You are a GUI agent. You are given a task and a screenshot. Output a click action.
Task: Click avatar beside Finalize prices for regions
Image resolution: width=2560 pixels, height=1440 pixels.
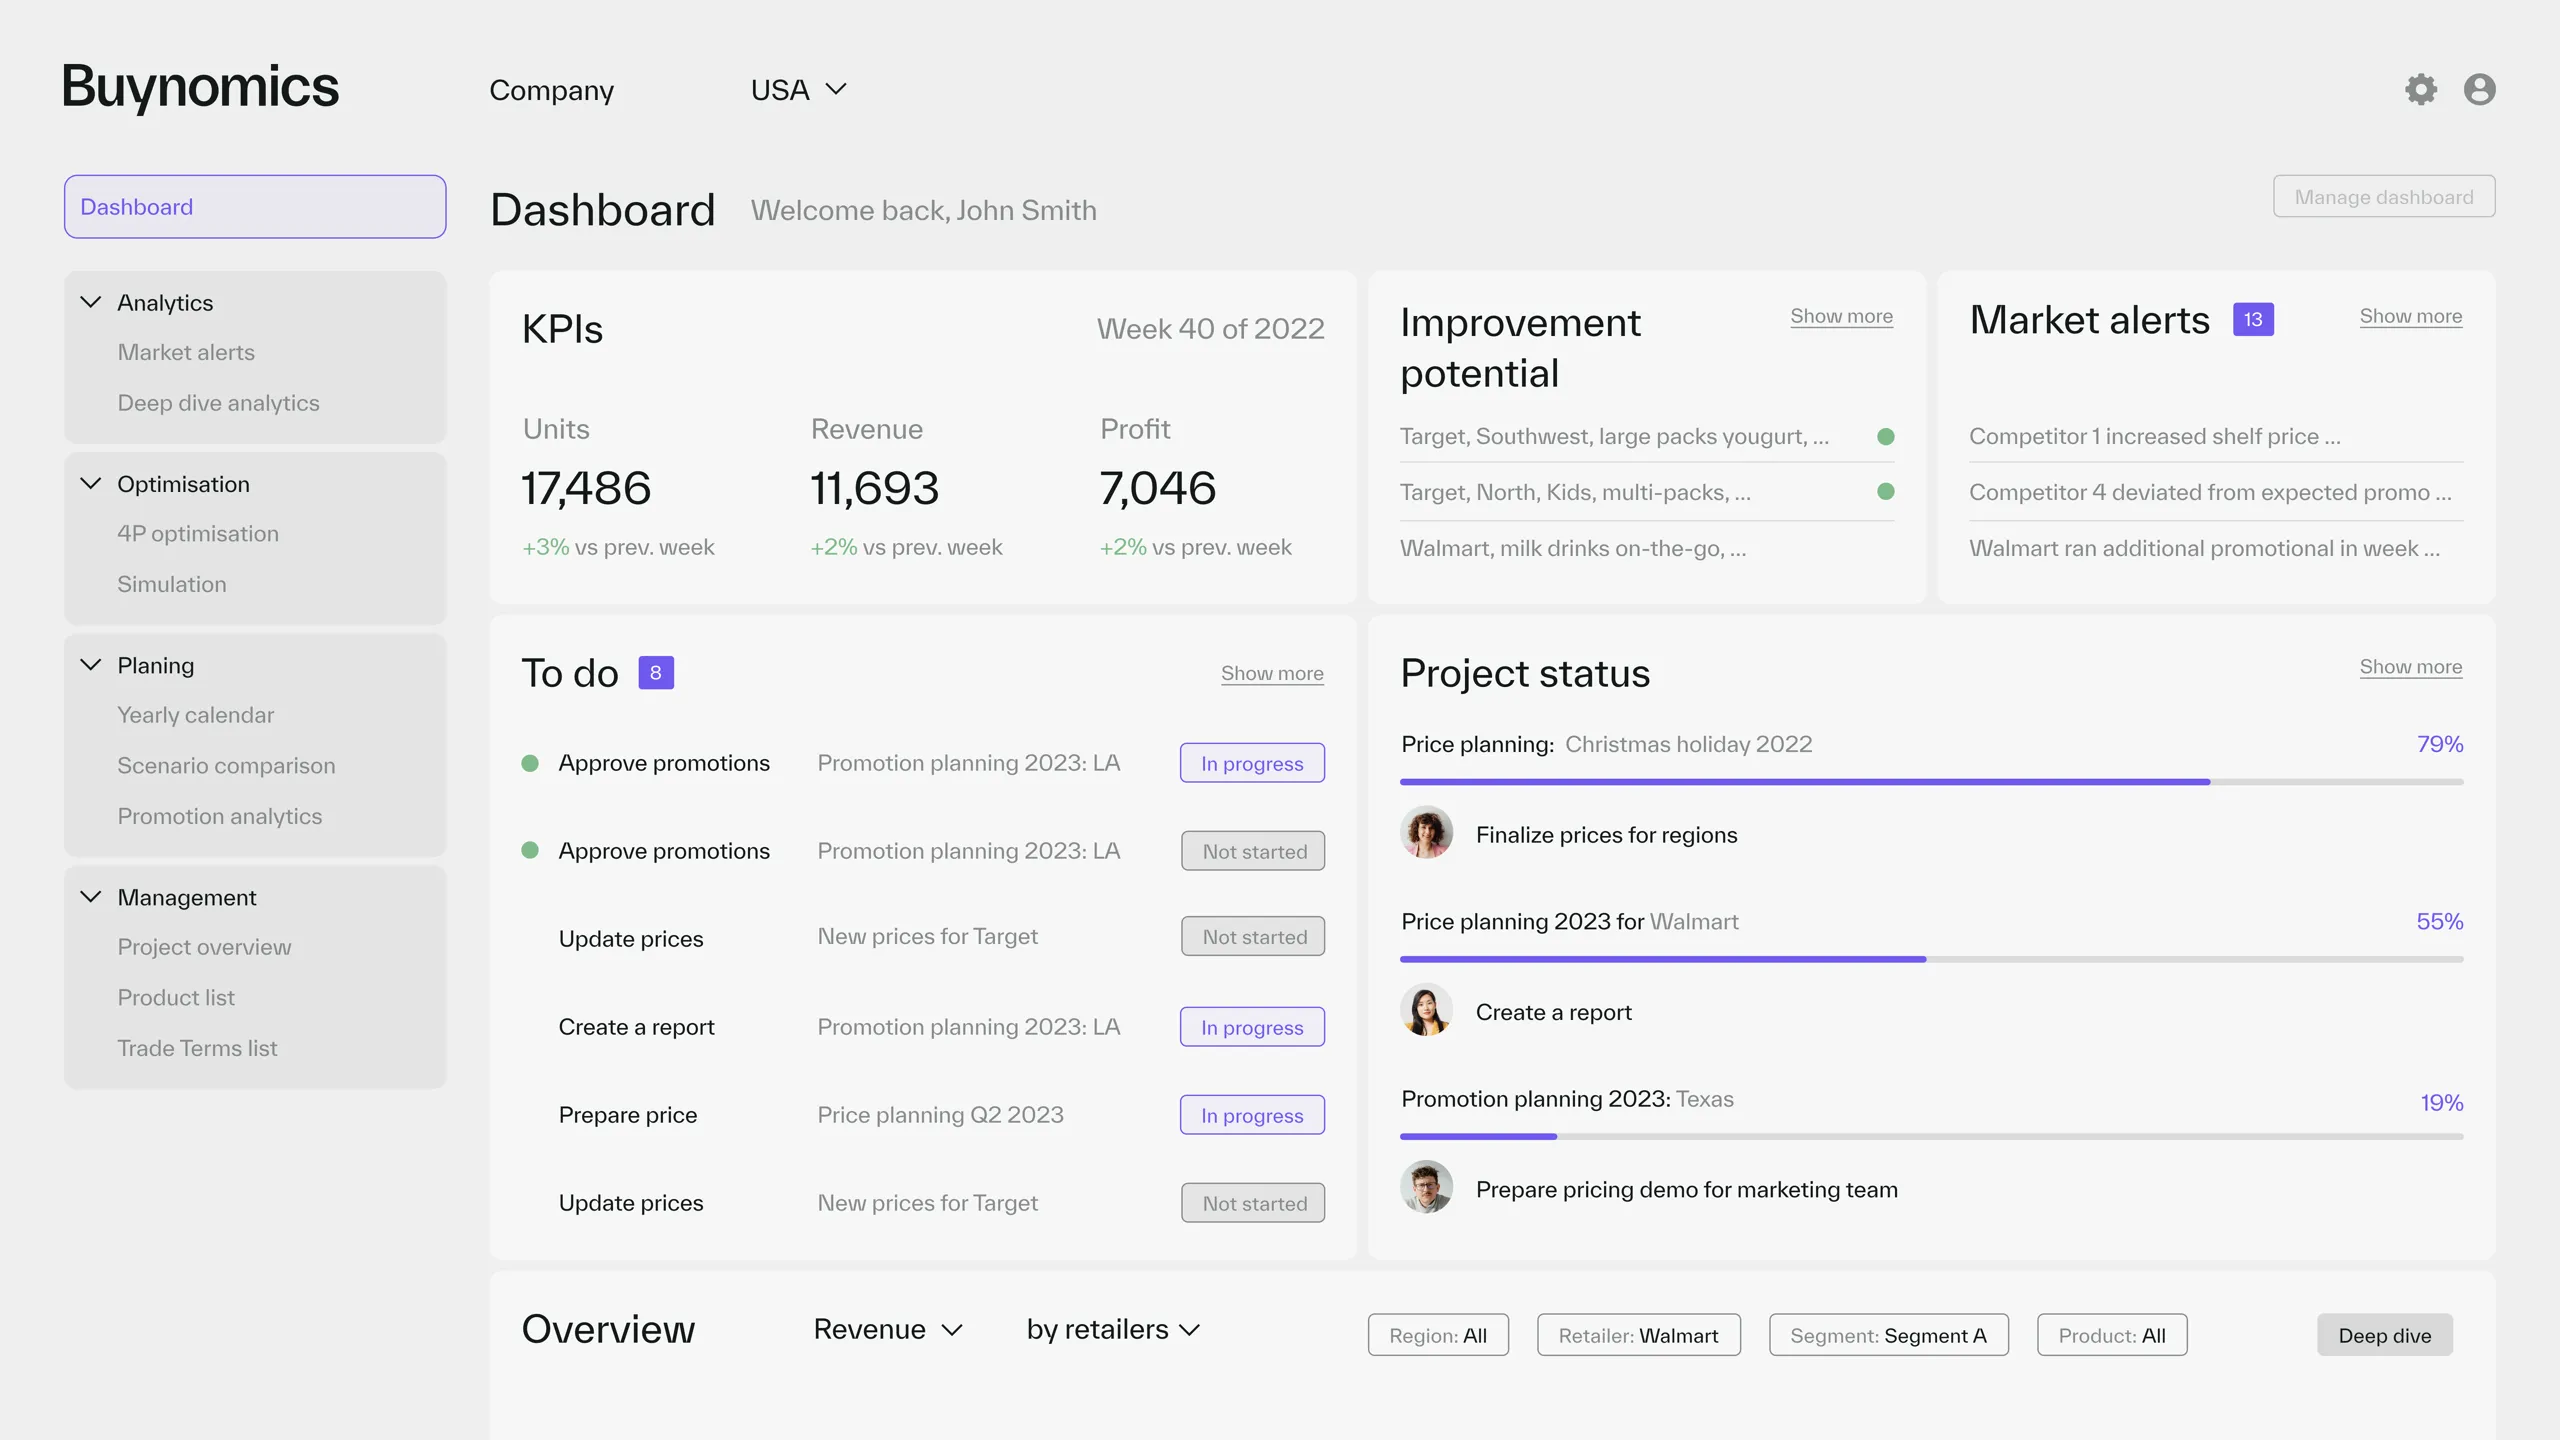[x=1426, y=833]
